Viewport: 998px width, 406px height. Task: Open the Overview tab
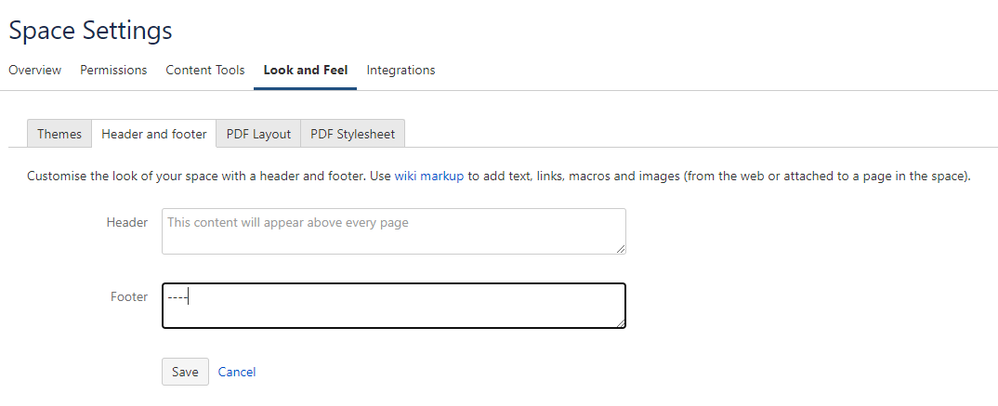(35, 70)
